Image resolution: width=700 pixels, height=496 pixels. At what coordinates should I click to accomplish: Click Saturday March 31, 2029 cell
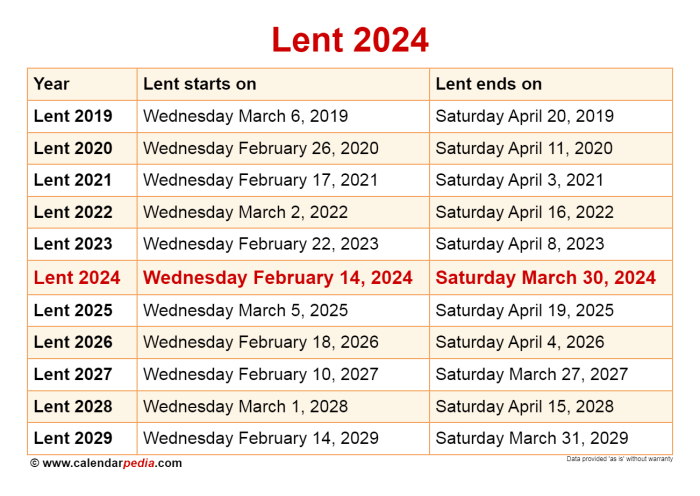tap(532, 438)
